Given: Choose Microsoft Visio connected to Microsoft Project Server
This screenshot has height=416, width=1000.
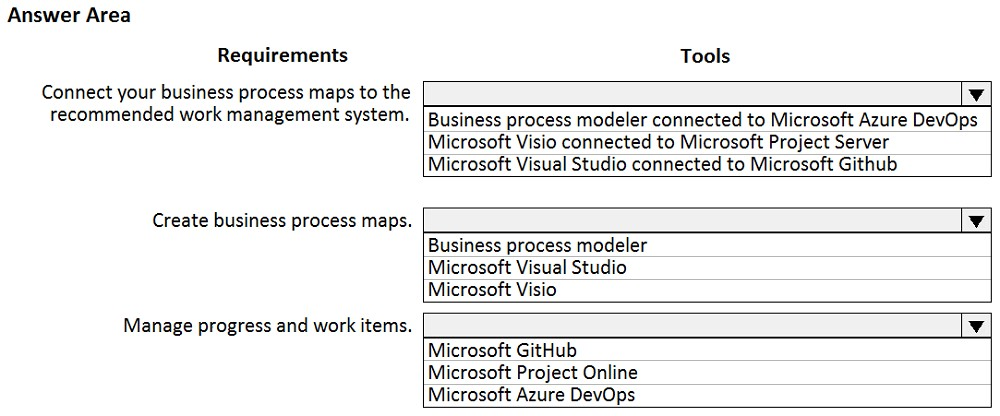Looking at the screenshot, I should 707,142.
